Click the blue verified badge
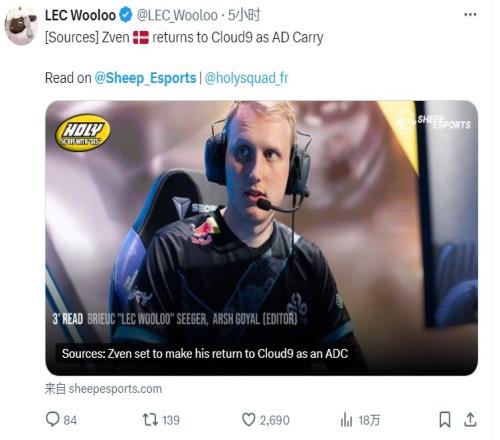This screenshot has height=440, width=500. click(x=126, y=15)
